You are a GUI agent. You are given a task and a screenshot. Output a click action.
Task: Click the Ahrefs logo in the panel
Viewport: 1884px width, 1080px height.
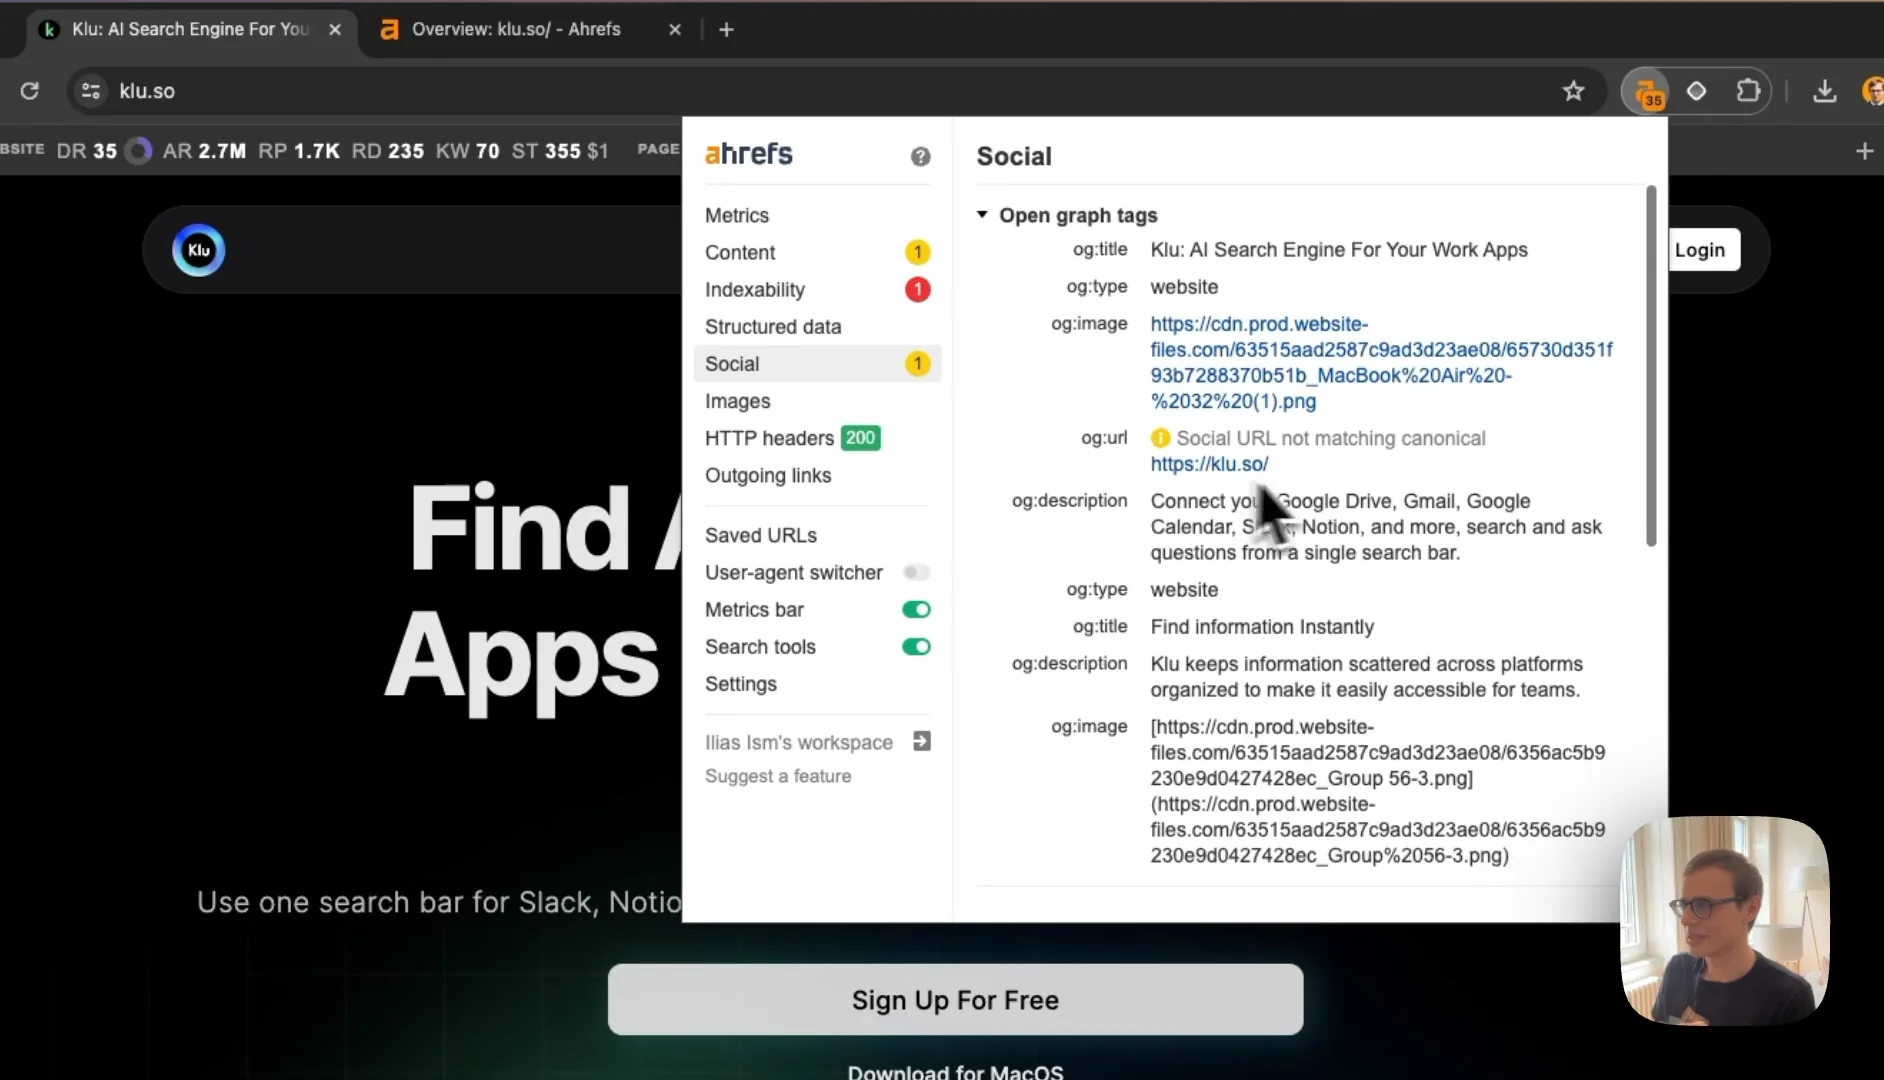[749, 154]
